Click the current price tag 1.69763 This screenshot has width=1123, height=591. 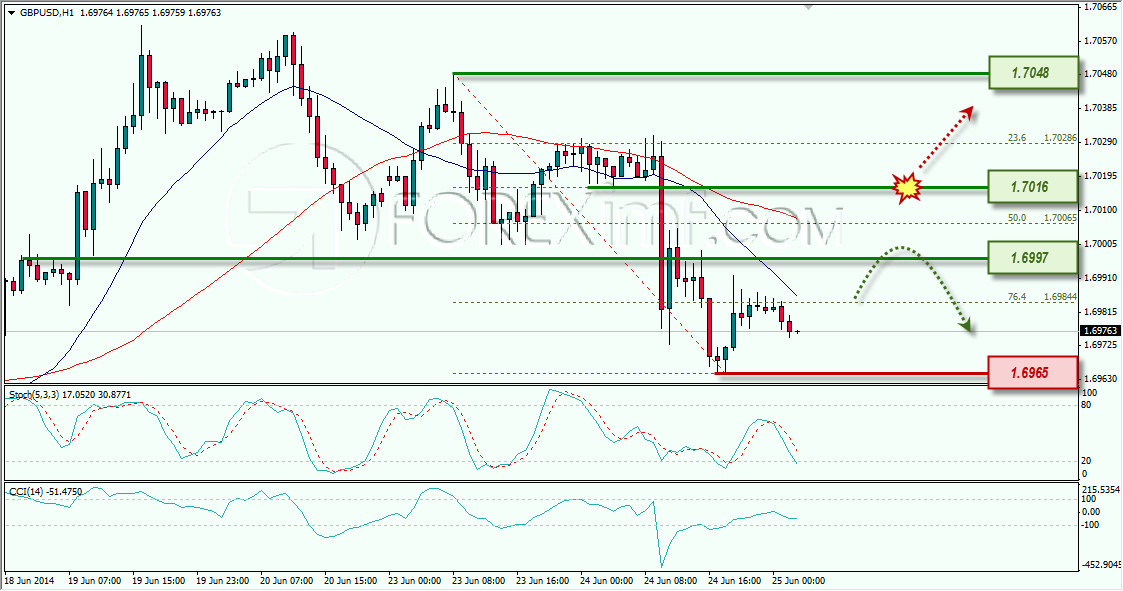(x=1099, y=331)
